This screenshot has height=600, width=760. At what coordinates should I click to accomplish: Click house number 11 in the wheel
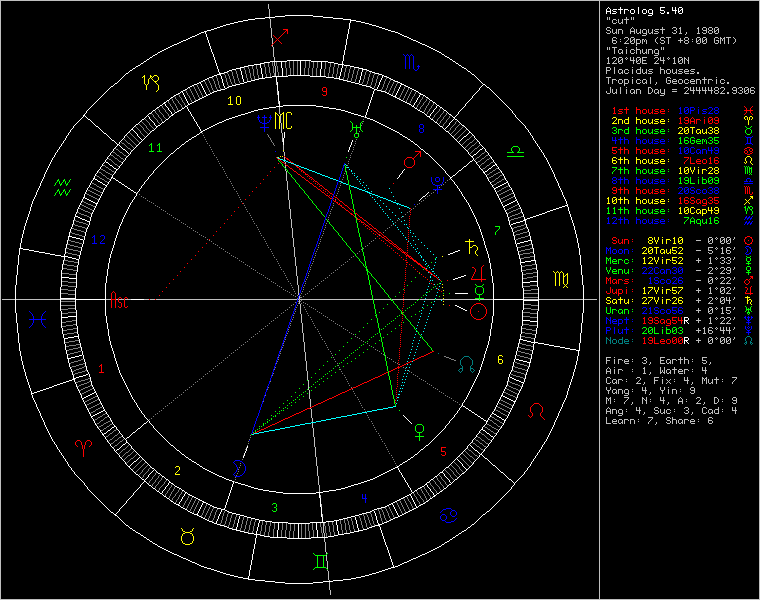coord(155,148)
